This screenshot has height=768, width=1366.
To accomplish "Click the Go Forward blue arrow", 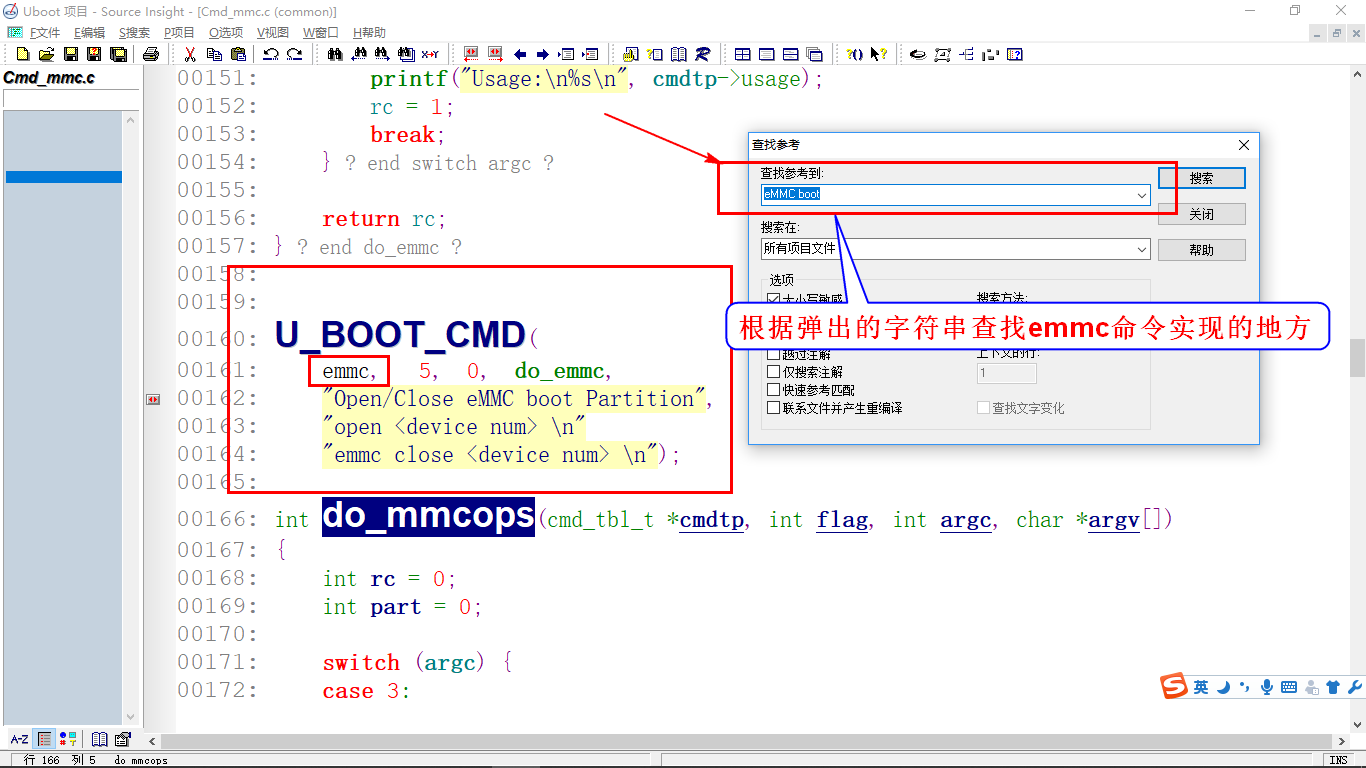I will 543,54.
